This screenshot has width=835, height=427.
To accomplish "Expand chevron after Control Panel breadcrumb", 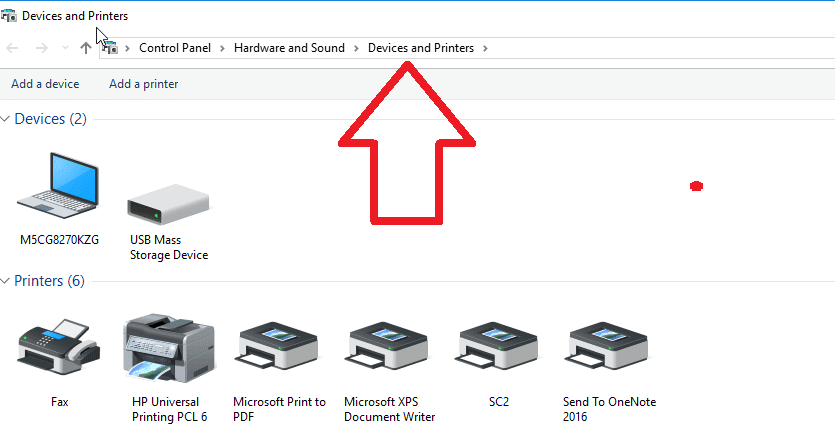I will pyautogui.click(x=223, y=48).
